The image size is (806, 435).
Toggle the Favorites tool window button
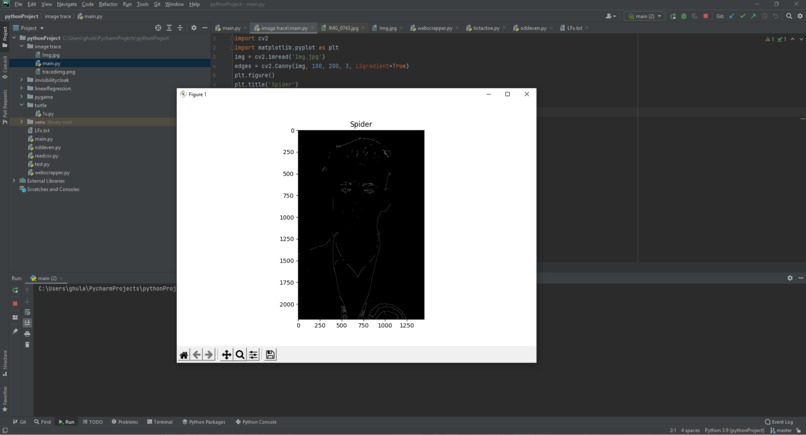click(5, 399)
